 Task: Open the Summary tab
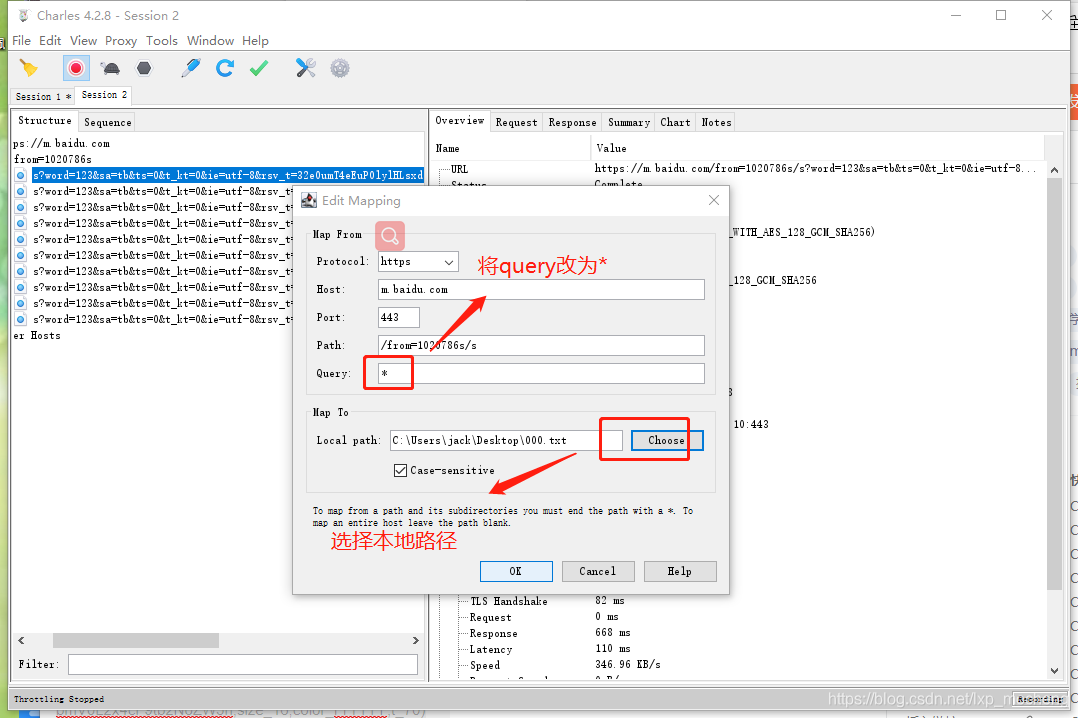click(x=628, y=122)
